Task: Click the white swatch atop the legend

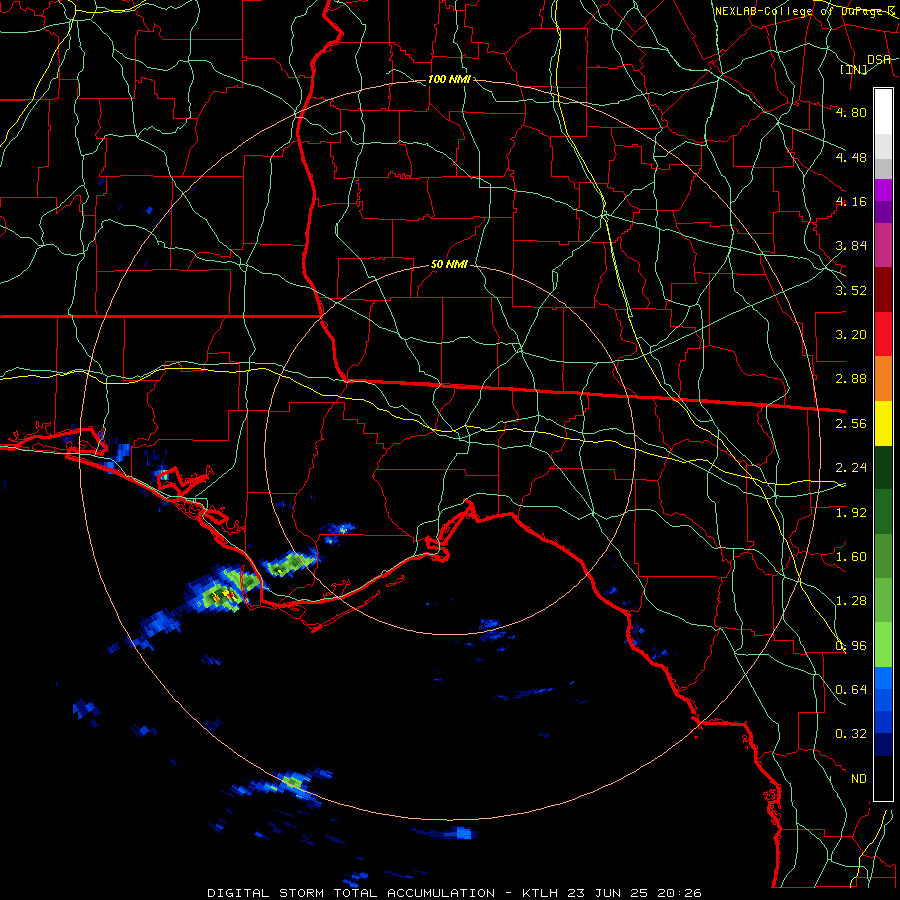Action: coord(883,112)
